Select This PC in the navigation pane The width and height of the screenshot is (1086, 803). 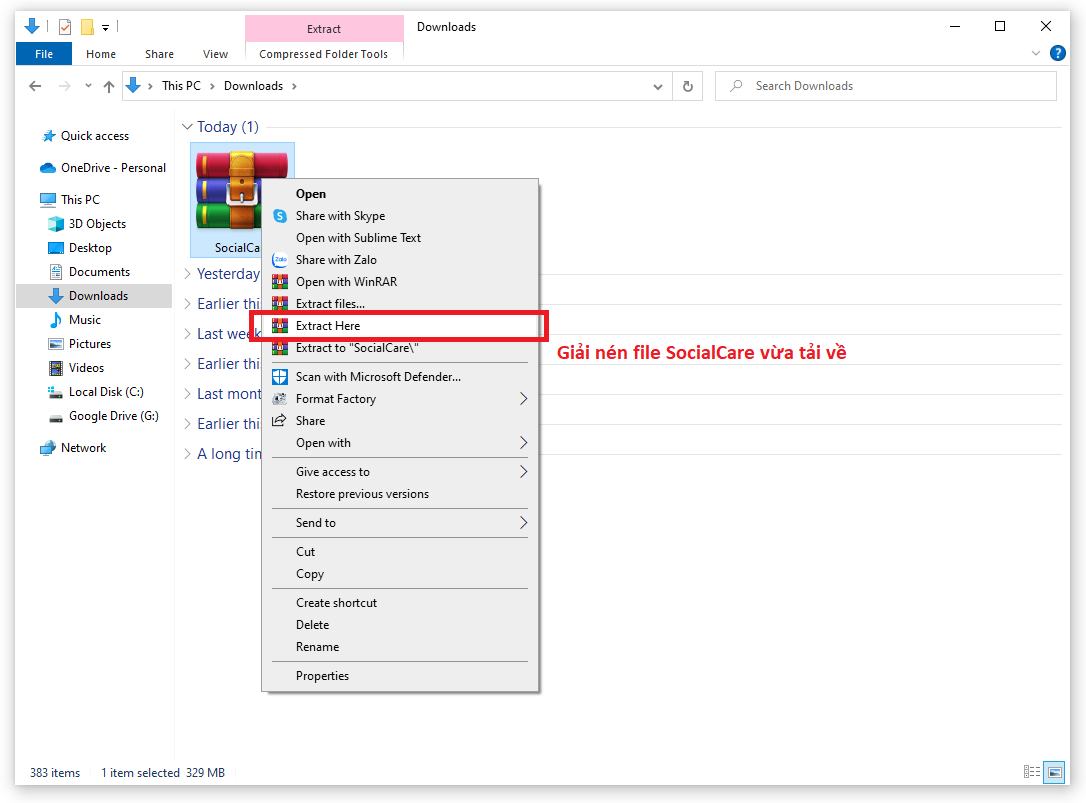pos(70,200)
